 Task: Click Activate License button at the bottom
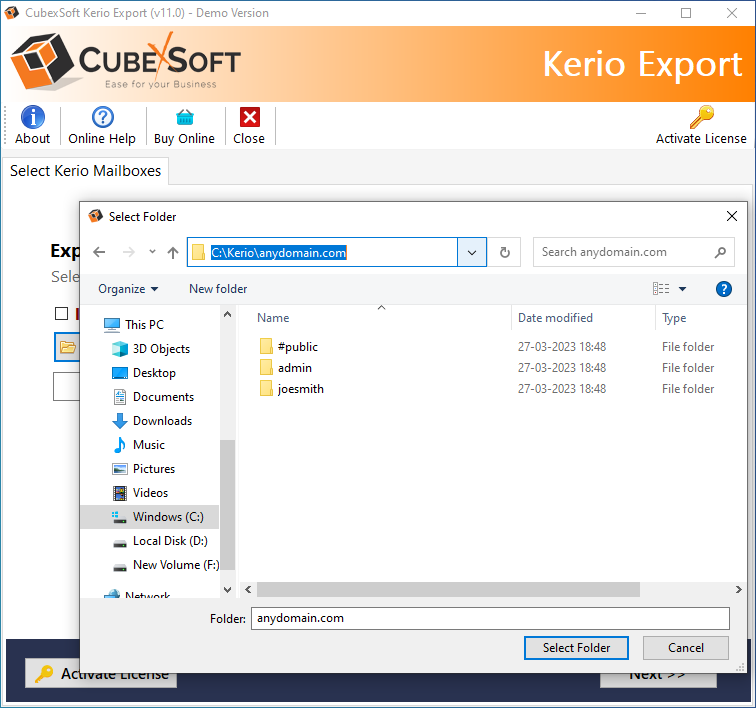pyautogui.click(x=101, y=673)
